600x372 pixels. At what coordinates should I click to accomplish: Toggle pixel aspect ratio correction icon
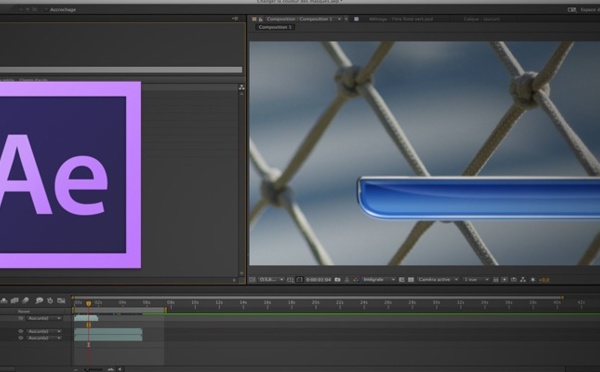tap(496, 280)
